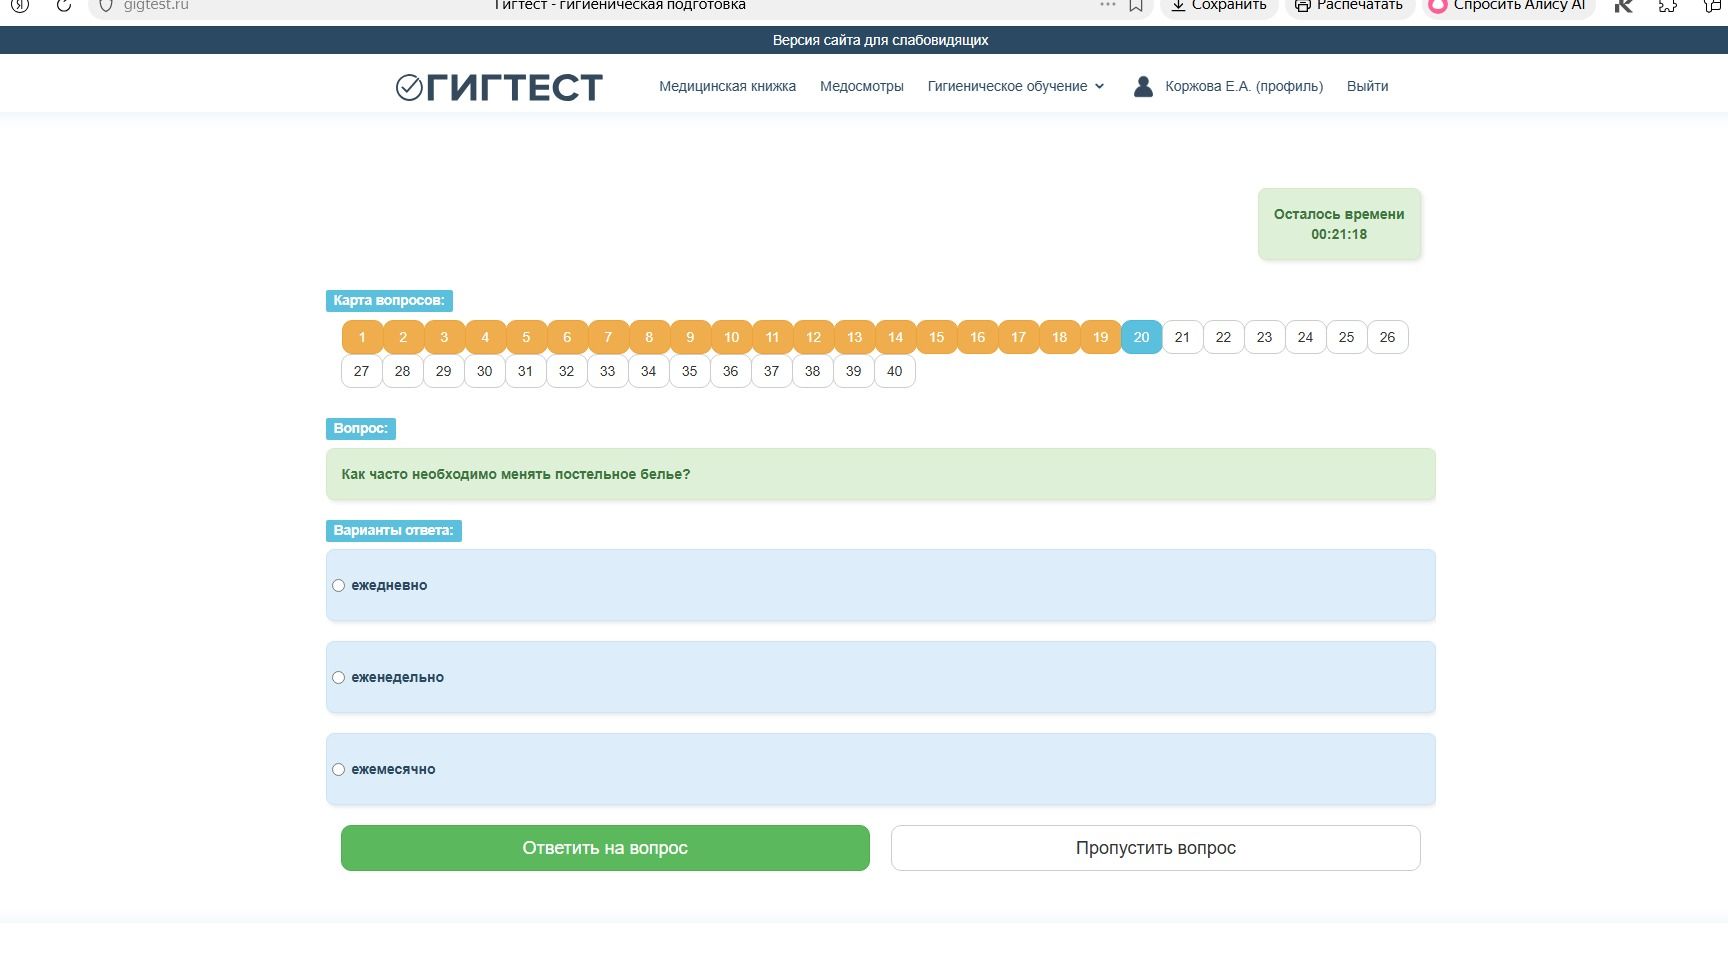This screenshot has width=1728, height=972.
Task: Click the Пропустить вопрос button
Action: point(1155,848)
